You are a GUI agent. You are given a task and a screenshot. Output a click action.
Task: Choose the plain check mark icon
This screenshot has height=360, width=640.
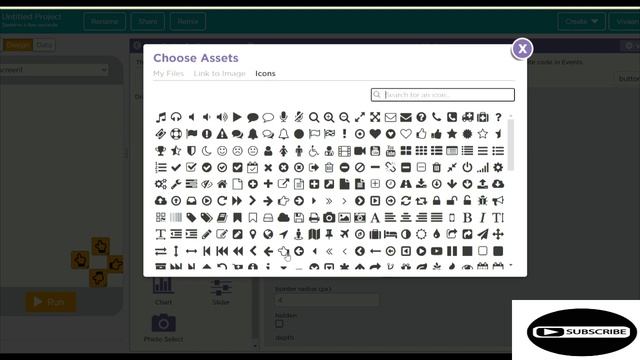(176, 167)
